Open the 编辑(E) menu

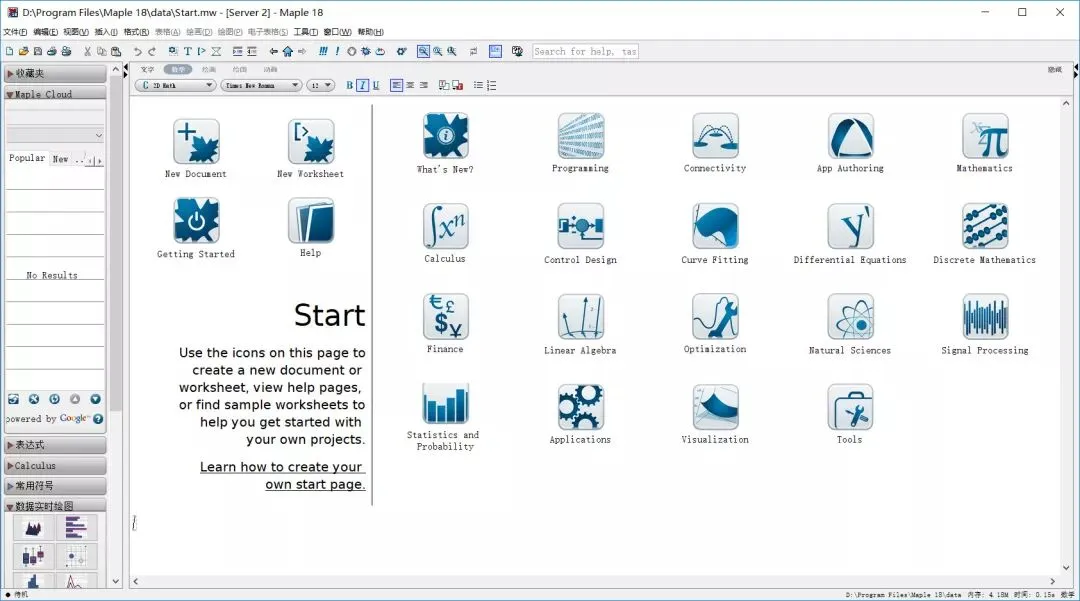pos(45,32)
